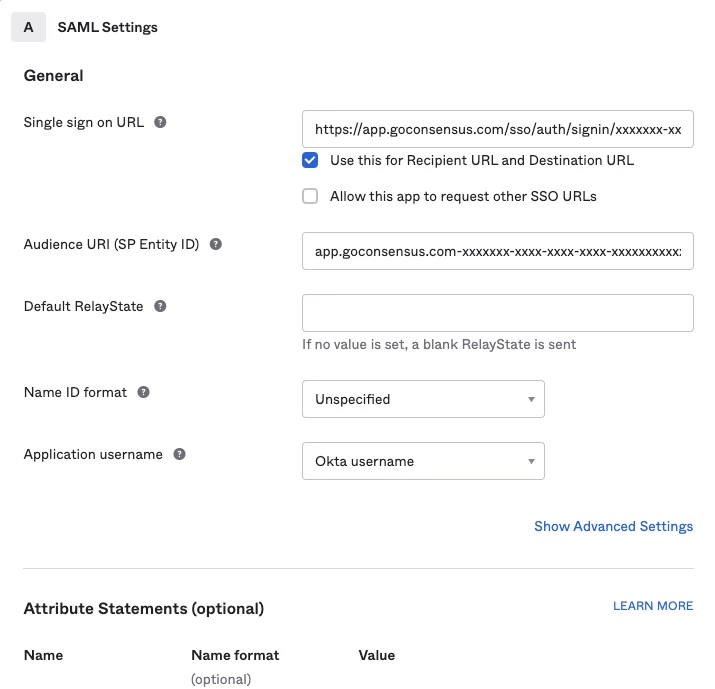Click Application username help icon
The height and width of the screenshot is (689, 715).
[x=179, y=455]
